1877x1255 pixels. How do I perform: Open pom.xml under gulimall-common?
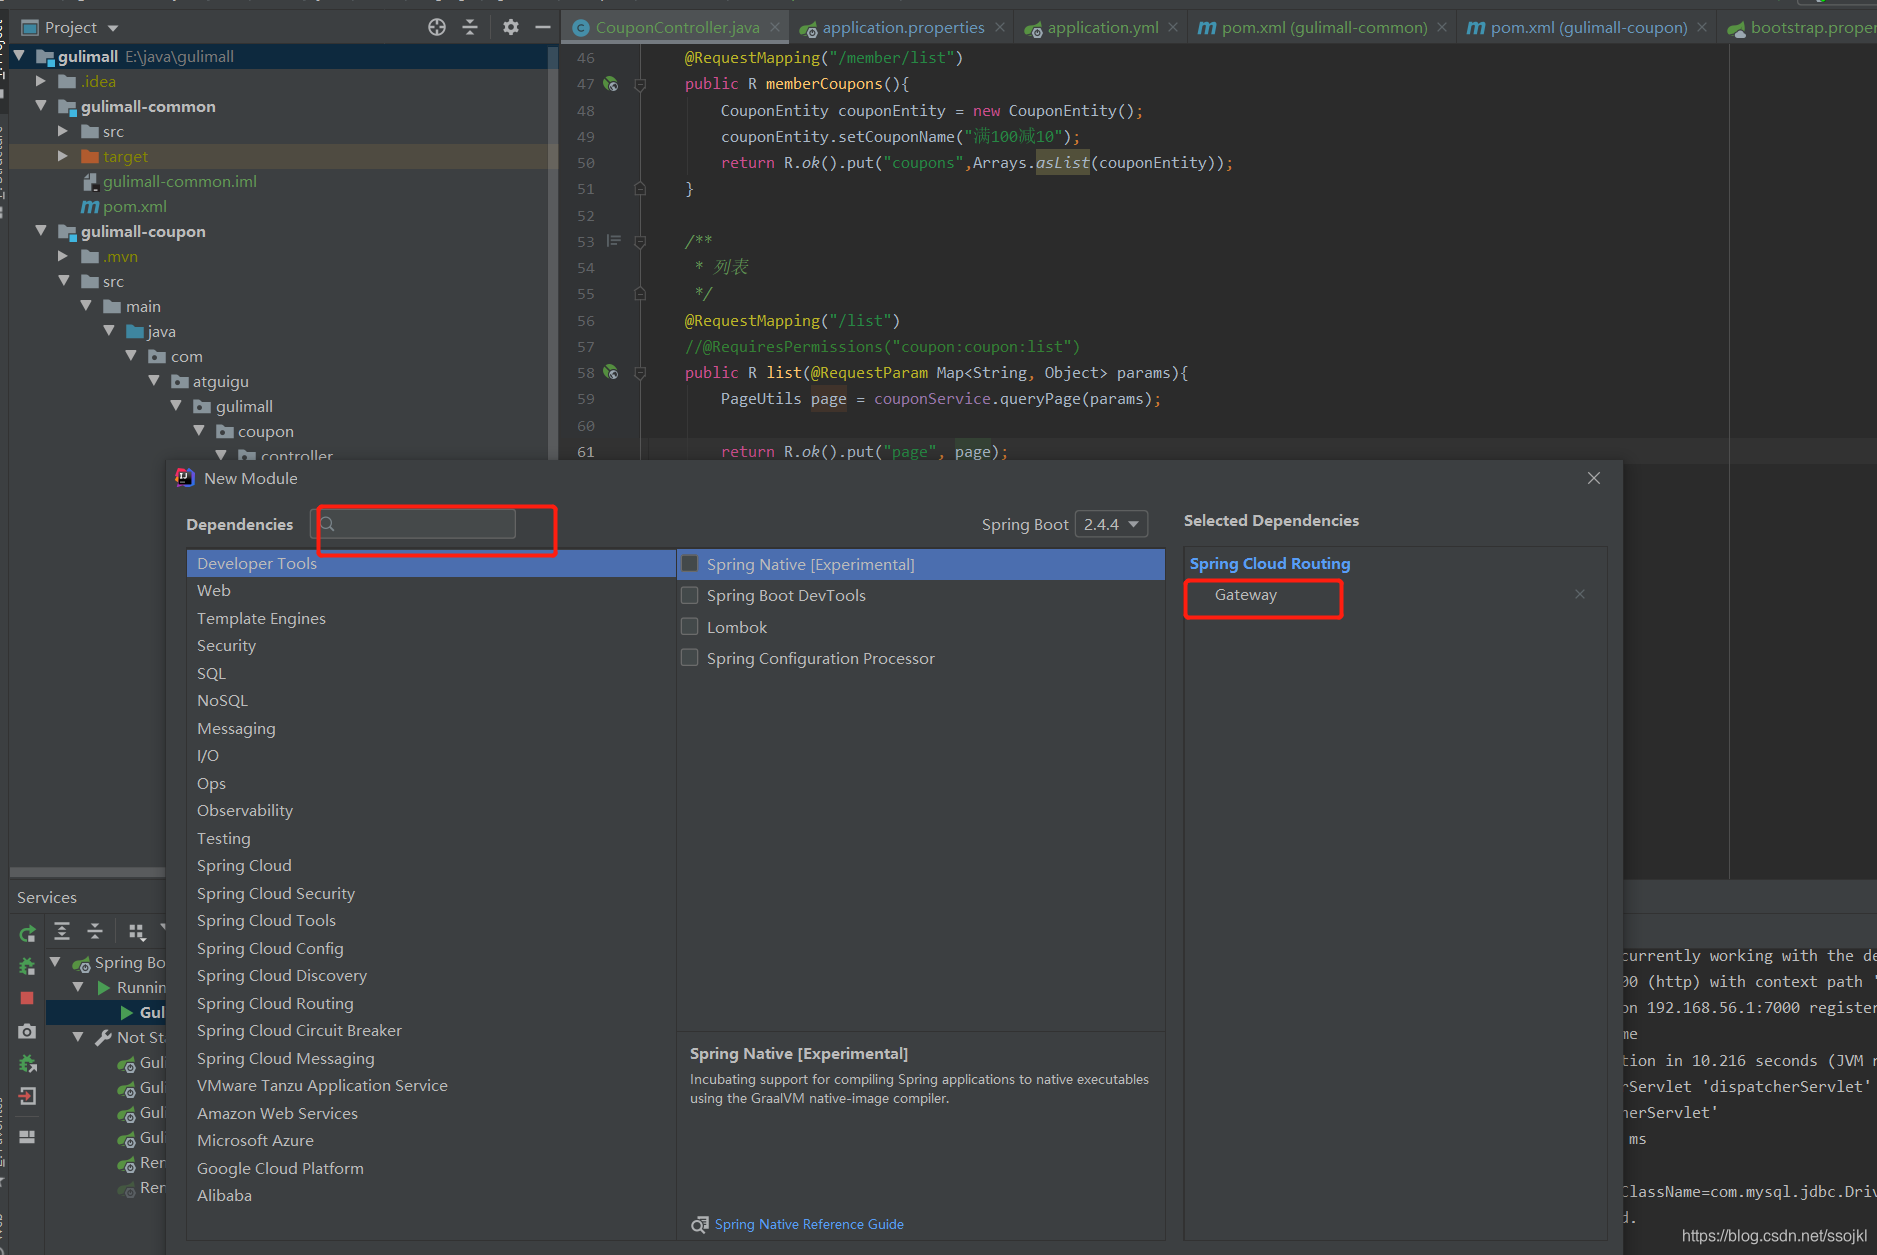pos(135,206)
